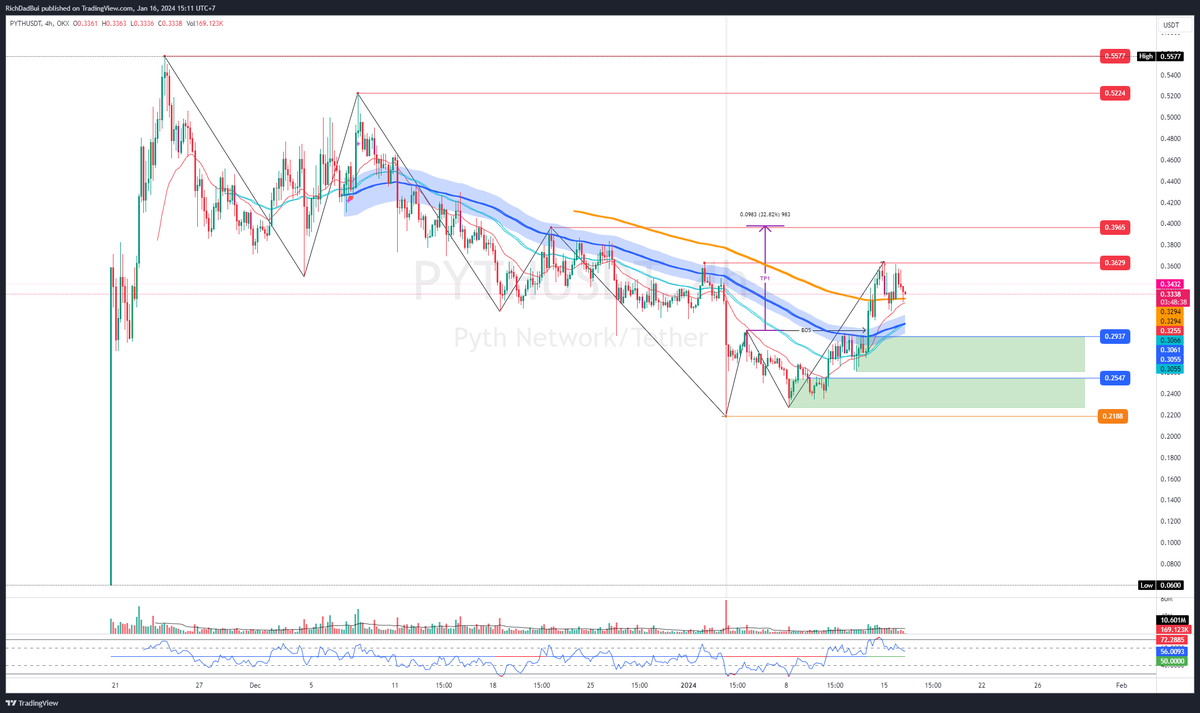The height and width of the screenshot is (713, 1200).
Task: Click the Feb label on time axis
Action: tap(1121, 685)
